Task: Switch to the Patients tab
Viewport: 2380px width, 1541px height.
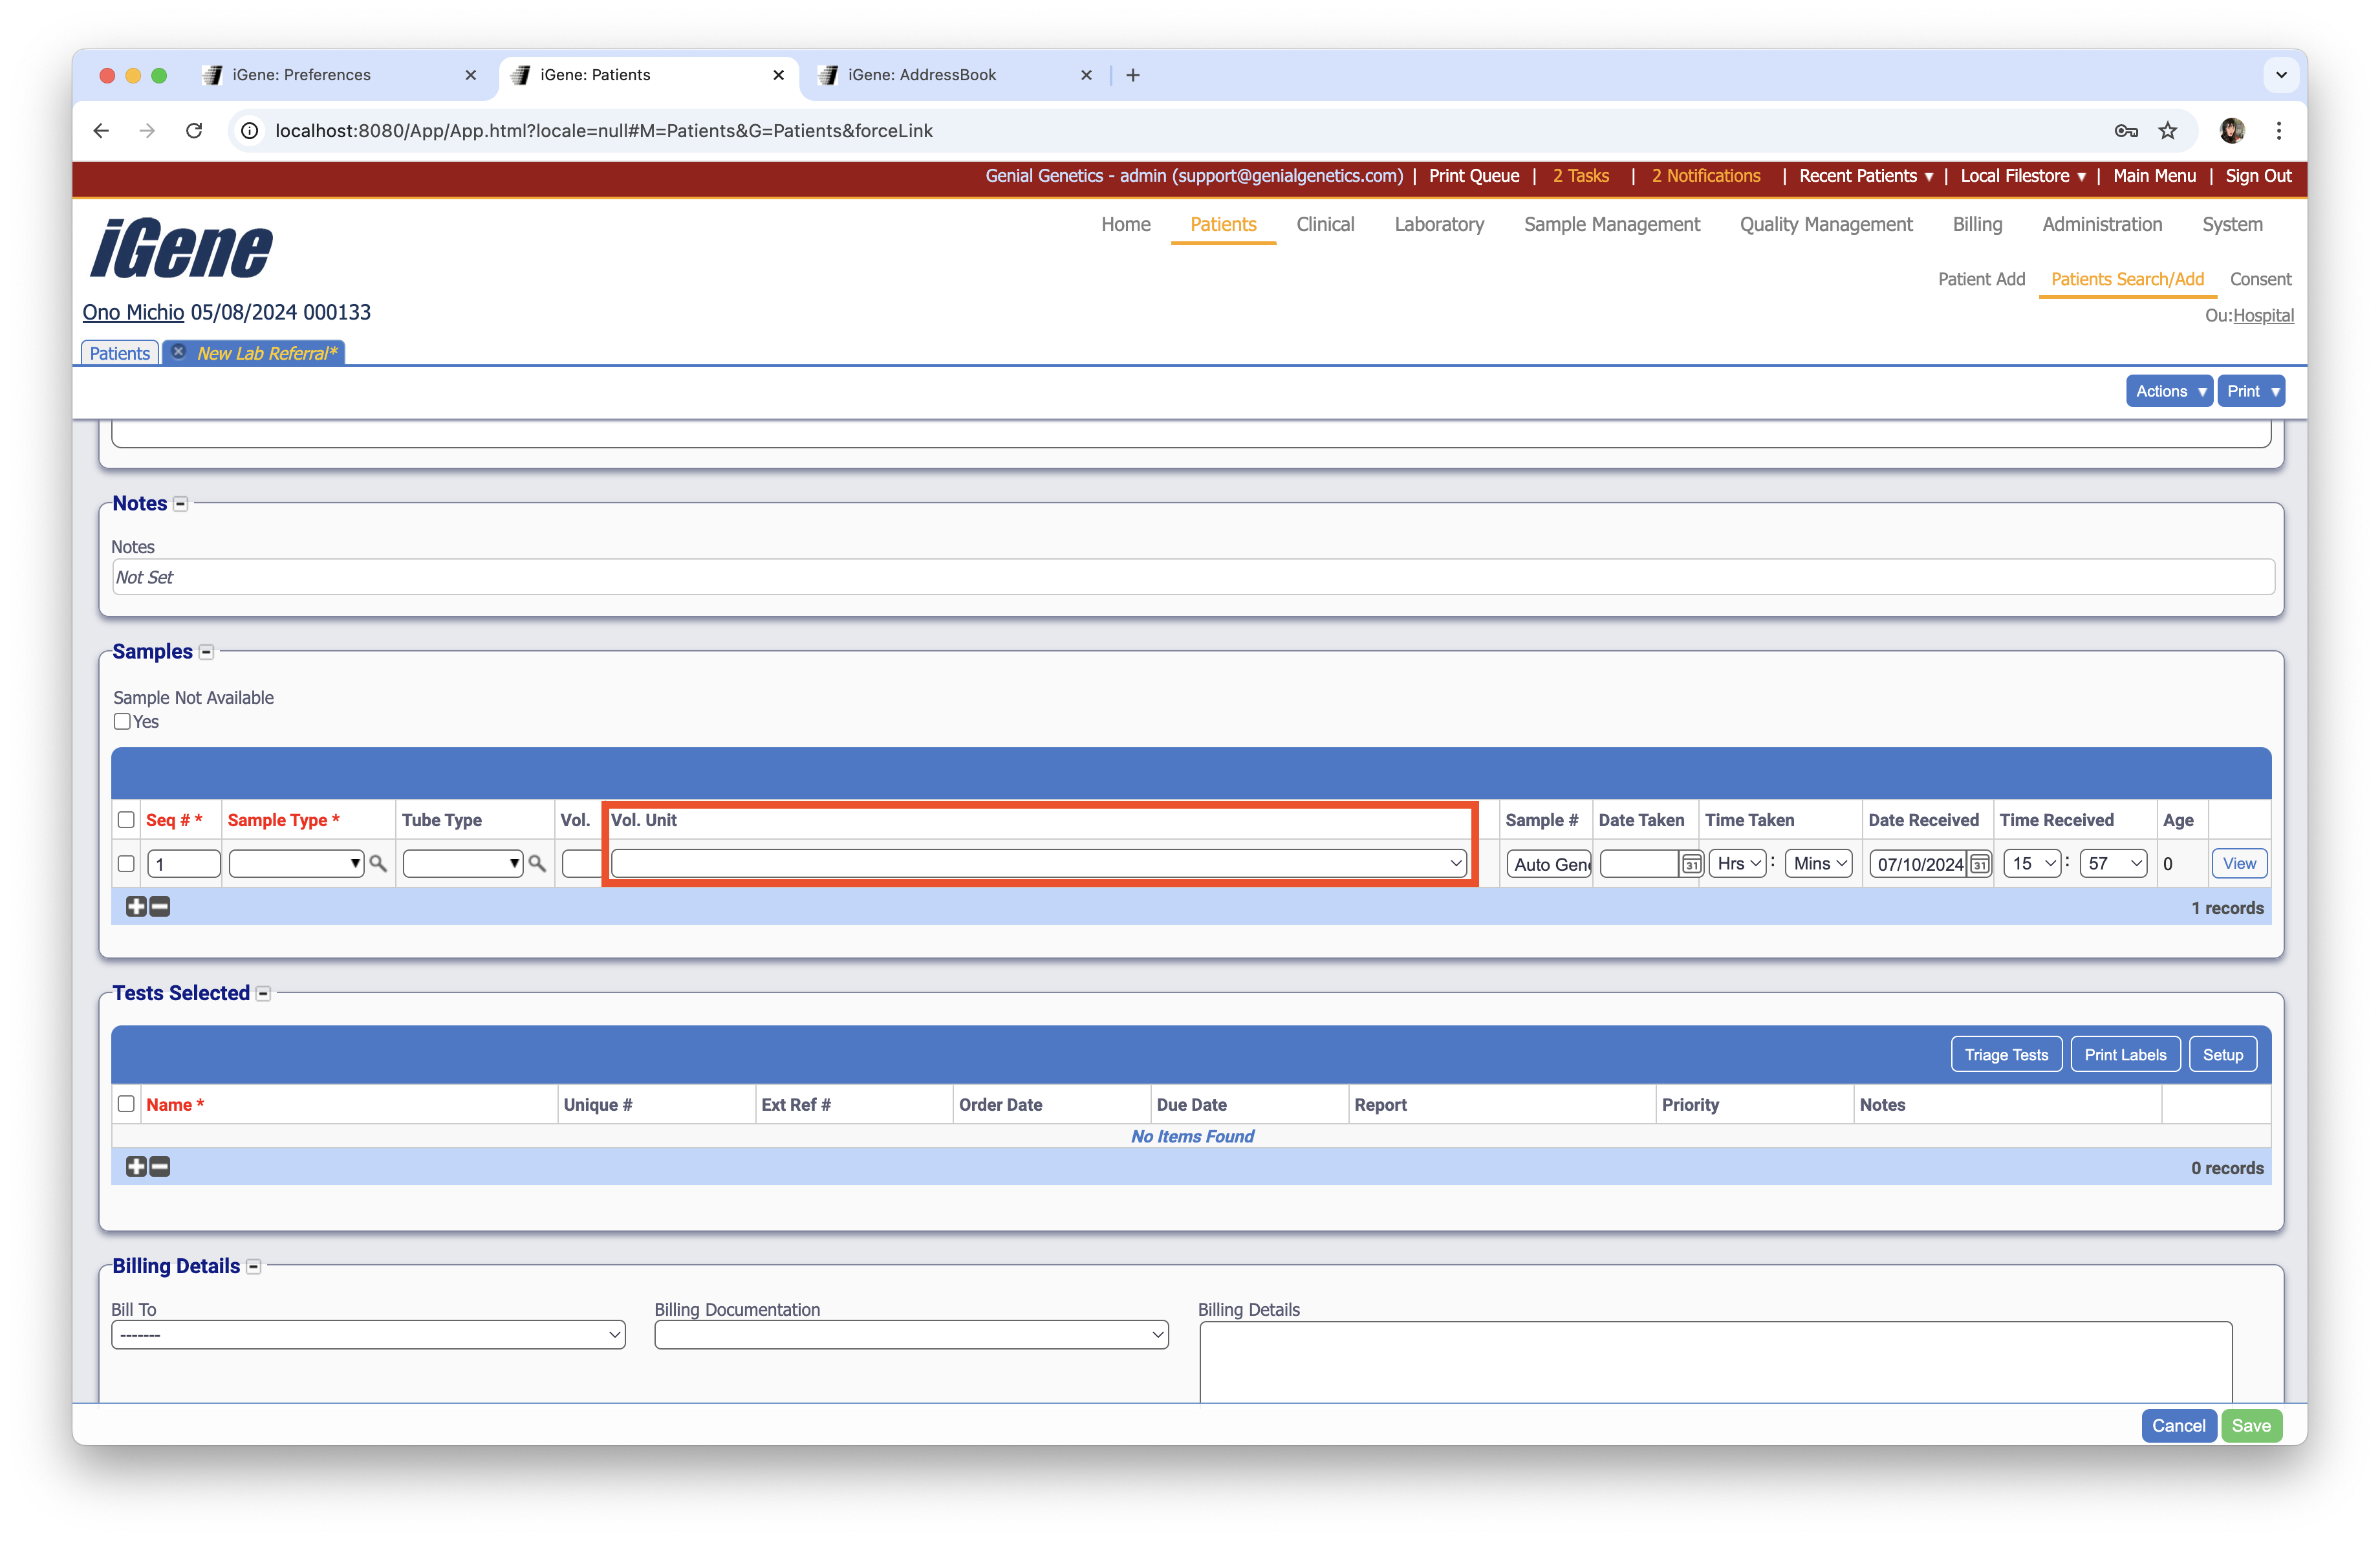Action: point(119,353)
